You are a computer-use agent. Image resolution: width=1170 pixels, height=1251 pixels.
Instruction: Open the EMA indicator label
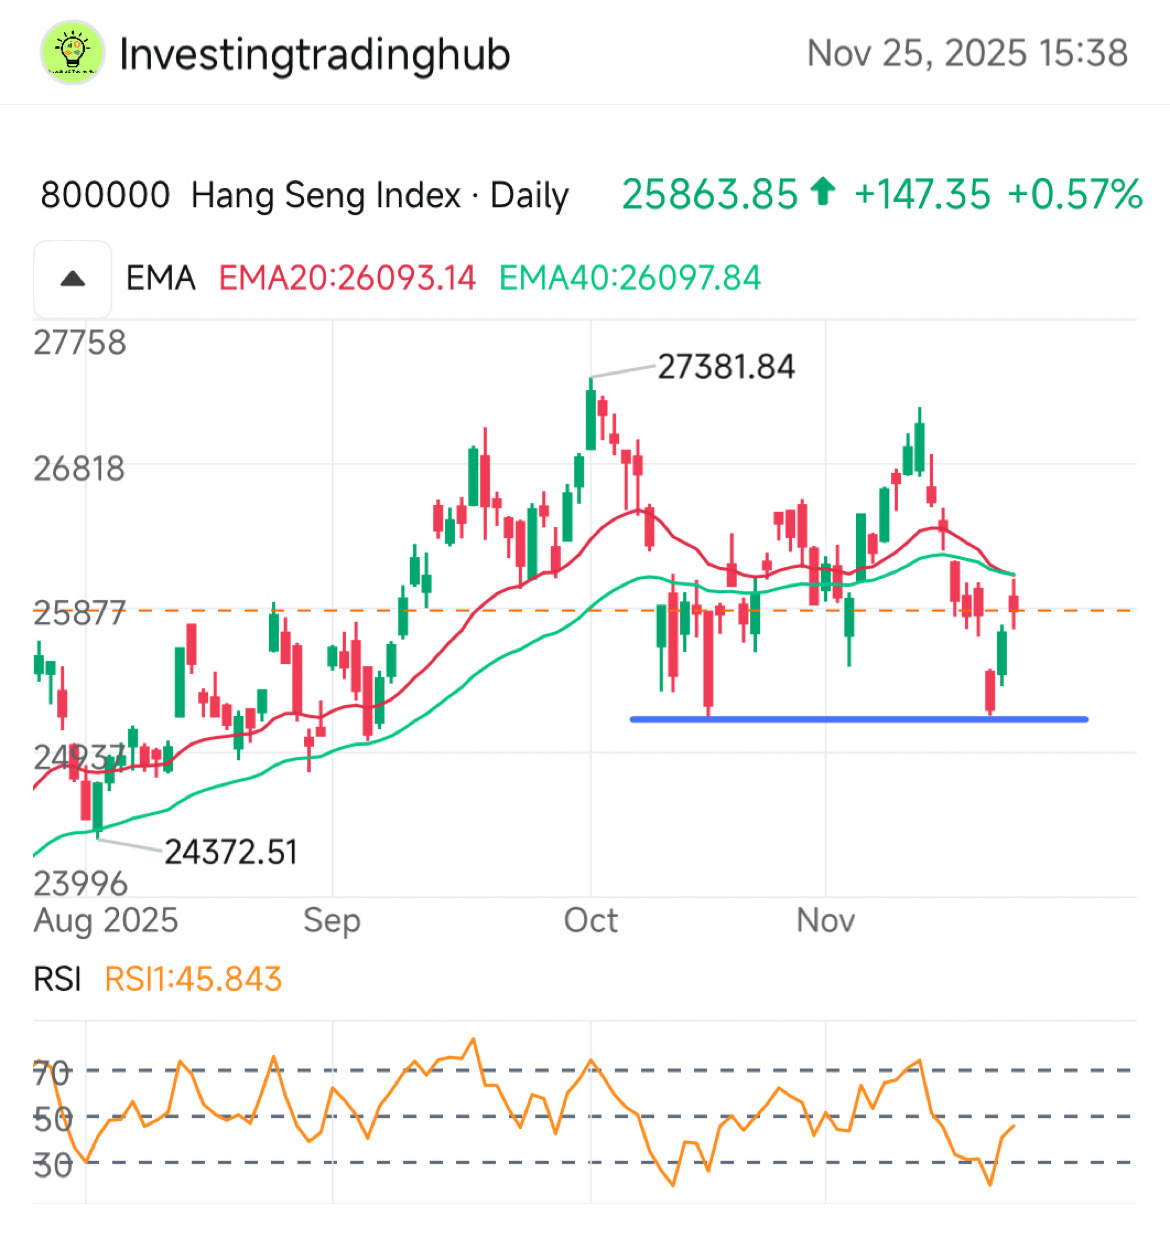160,278
